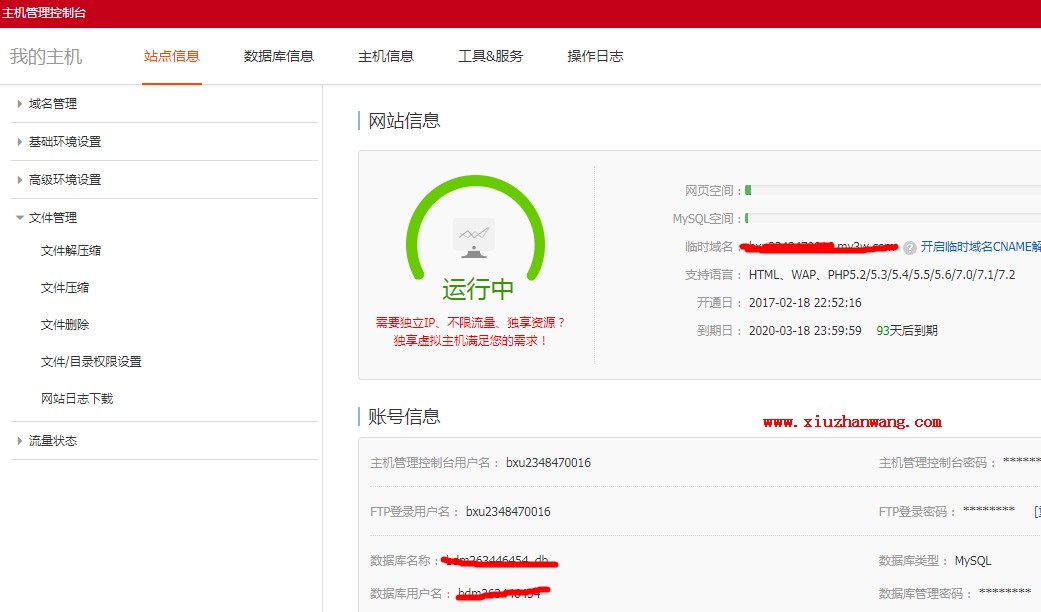The width and height of the screenshot is (1041, 612).
Task: Switch to the 站点信息 tab
Action: (x=172, y=56)
